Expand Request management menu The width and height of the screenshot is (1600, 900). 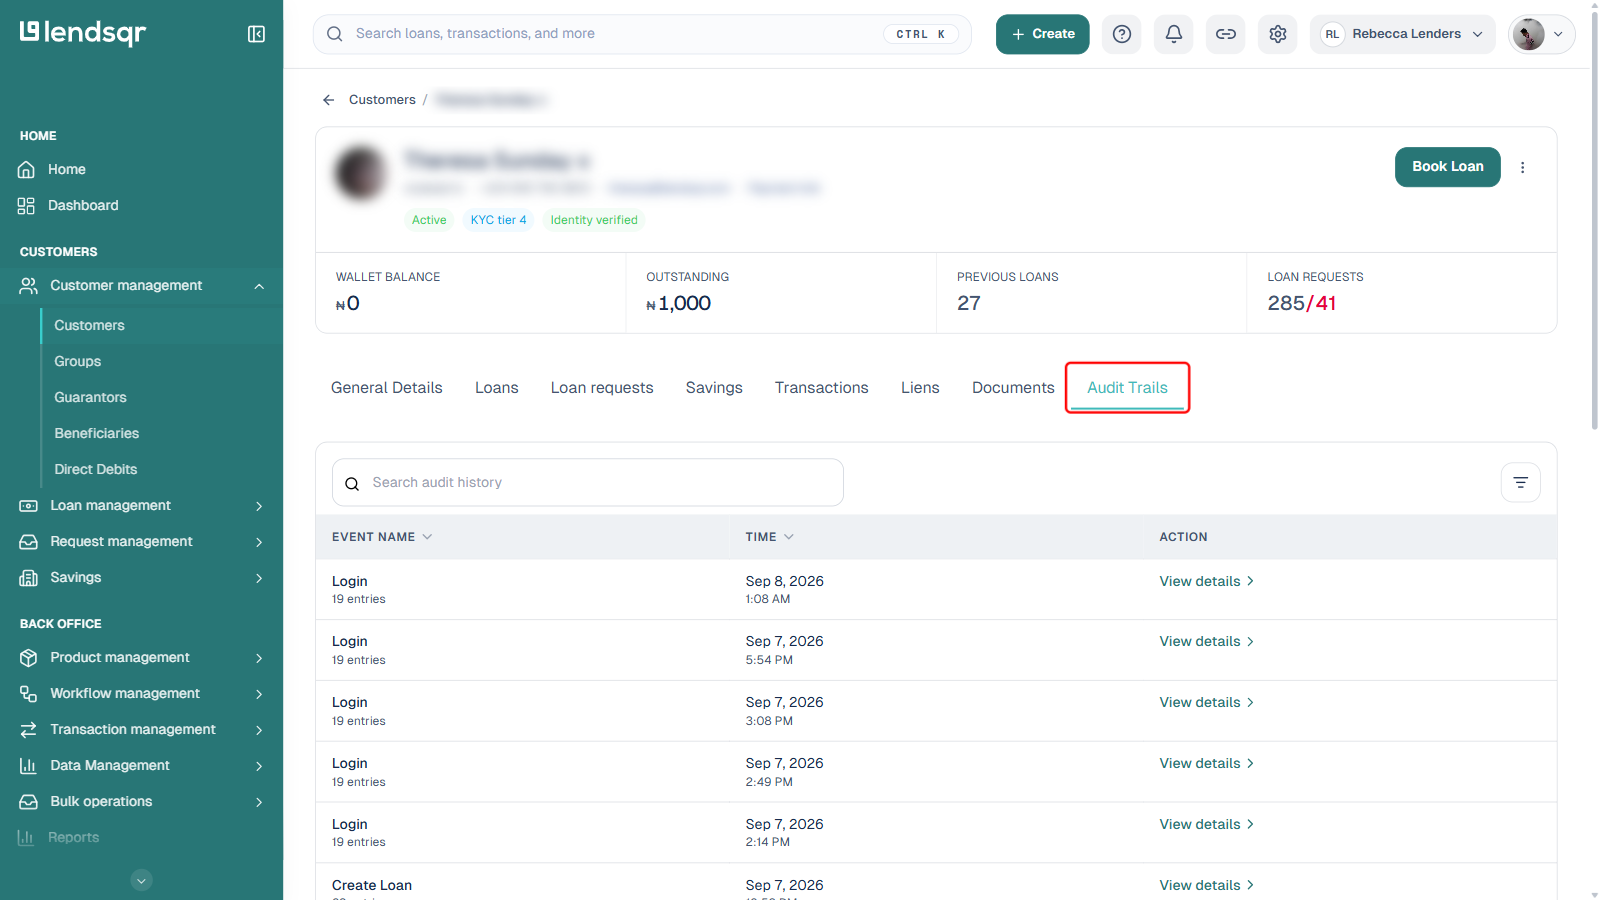141,542
